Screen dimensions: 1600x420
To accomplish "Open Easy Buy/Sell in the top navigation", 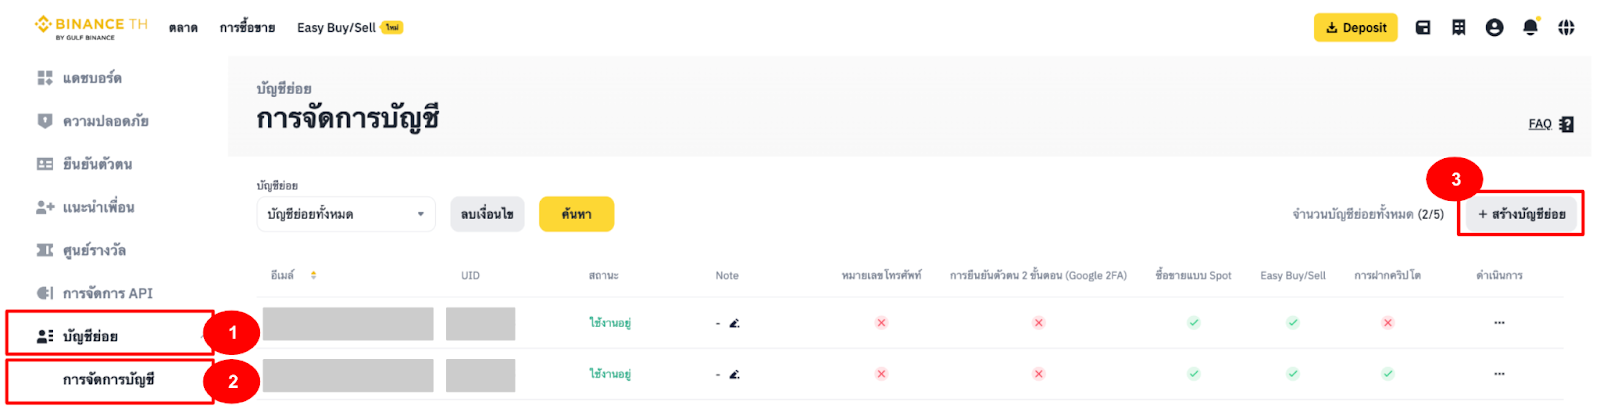I will 336,28.
